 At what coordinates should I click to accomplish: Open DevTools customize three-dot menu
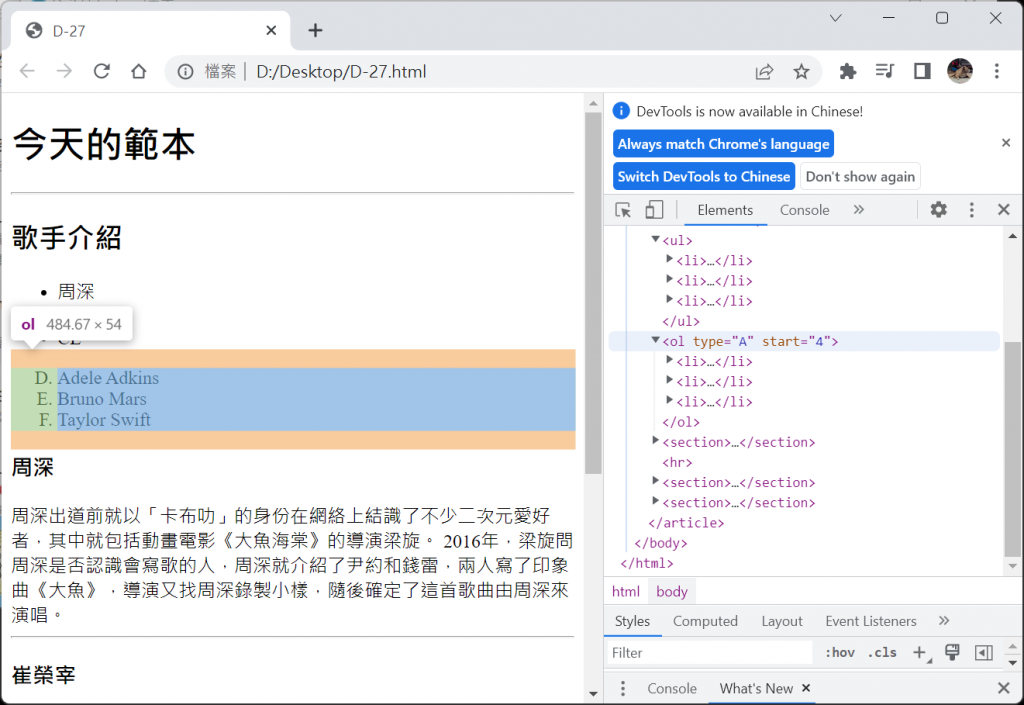(x=972, y=210)
